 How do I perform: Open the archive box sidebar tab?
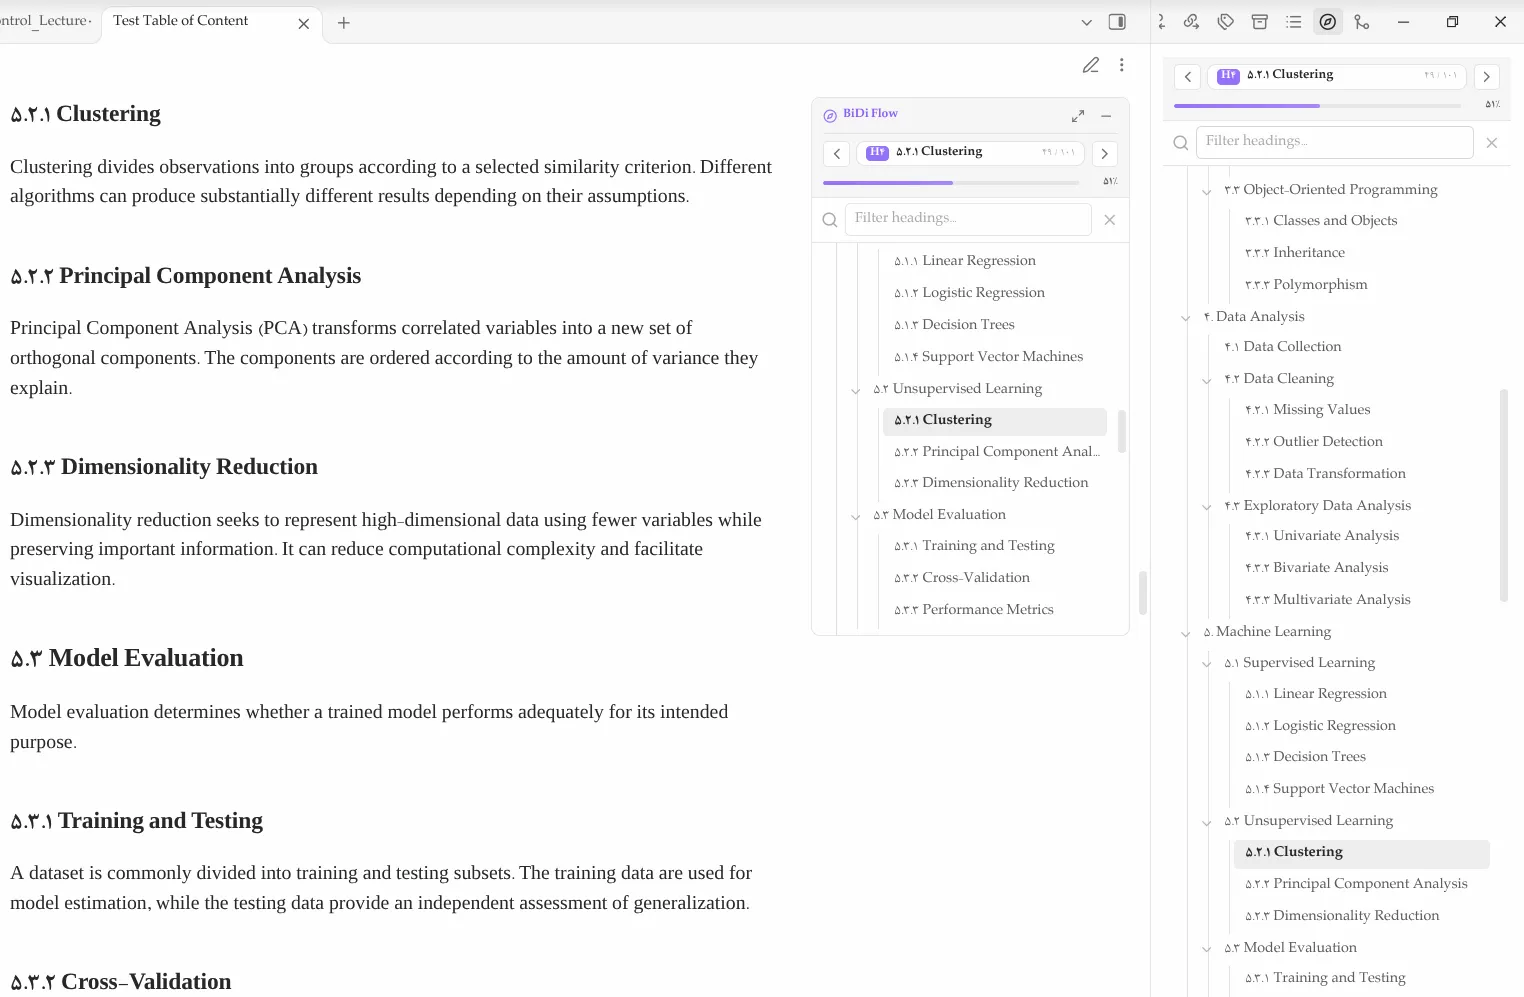click(x=1260, y=22)
